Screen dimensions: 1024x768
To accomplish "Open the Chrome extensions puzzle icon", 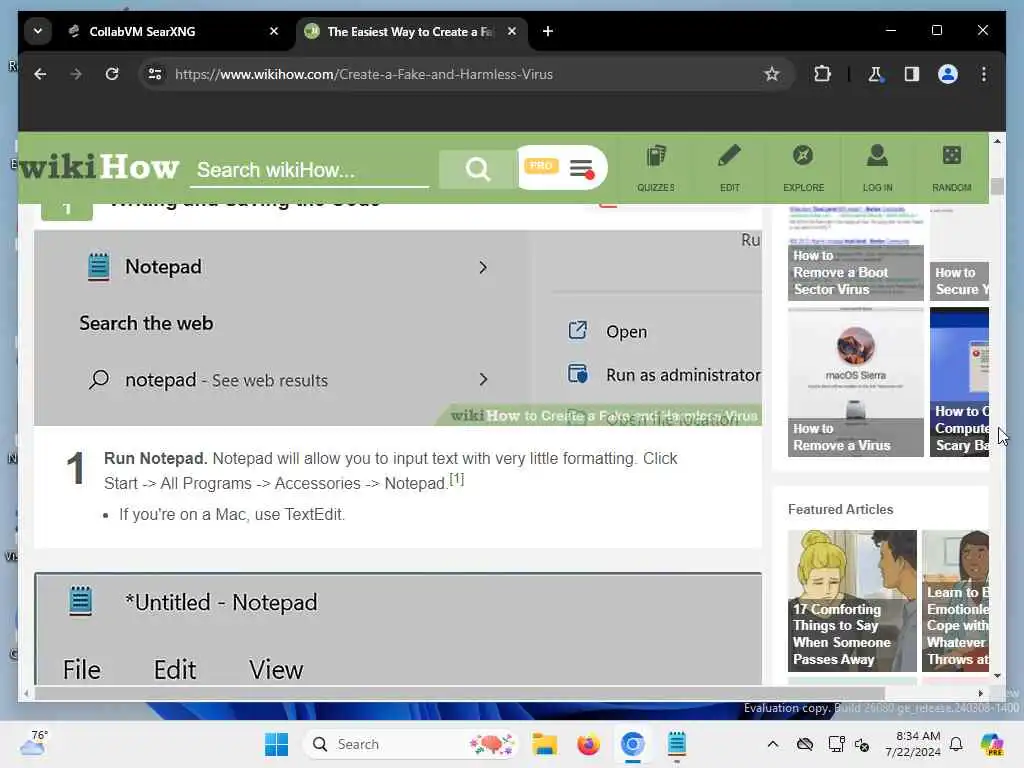I will click(822, 74).
